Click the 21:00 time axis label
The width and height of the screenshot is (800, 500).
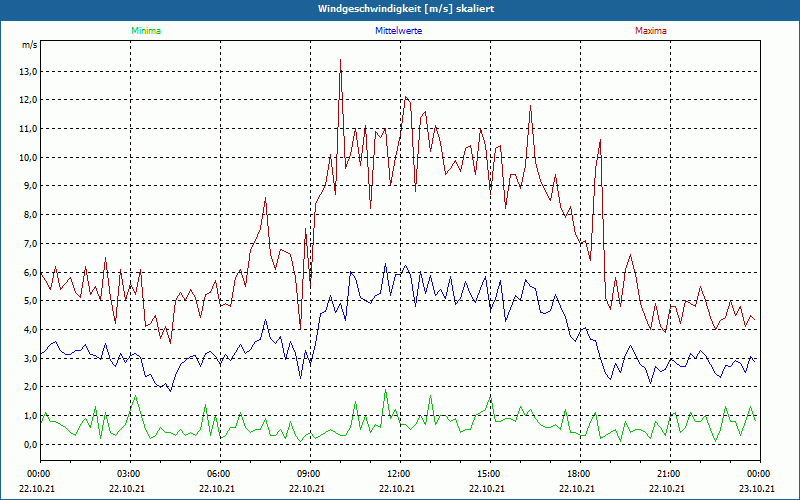point(670,474)
